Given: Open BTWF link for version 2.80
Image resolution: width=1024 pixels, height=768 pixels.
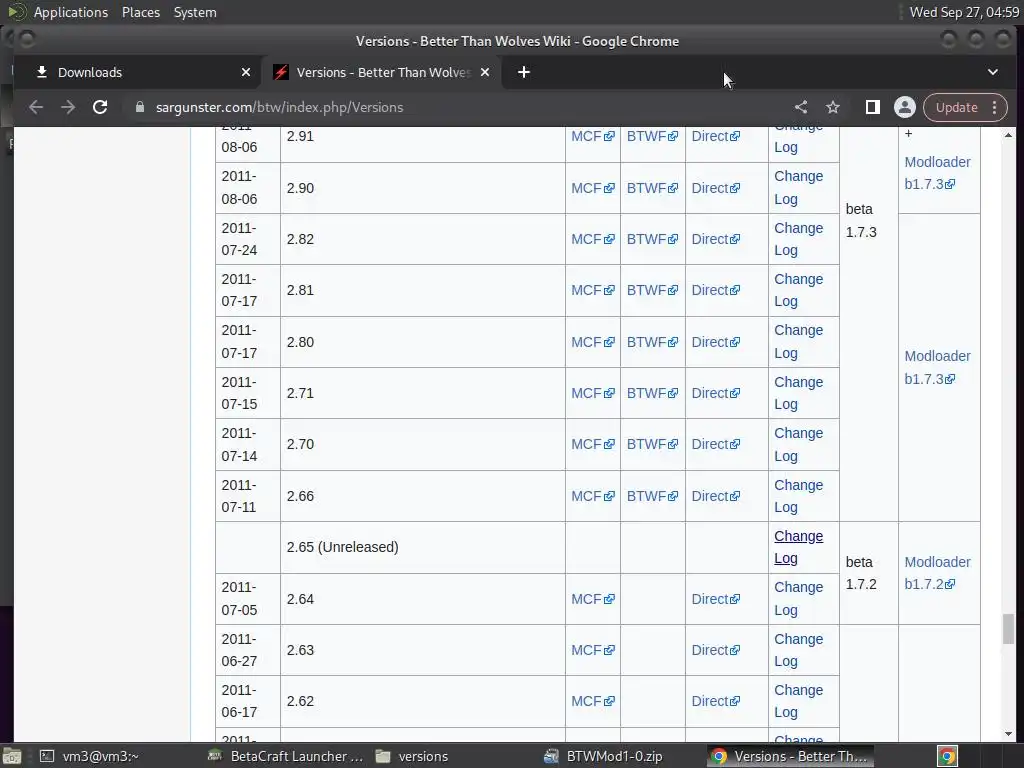Looking at the screenshot, I should coord(652,342).
